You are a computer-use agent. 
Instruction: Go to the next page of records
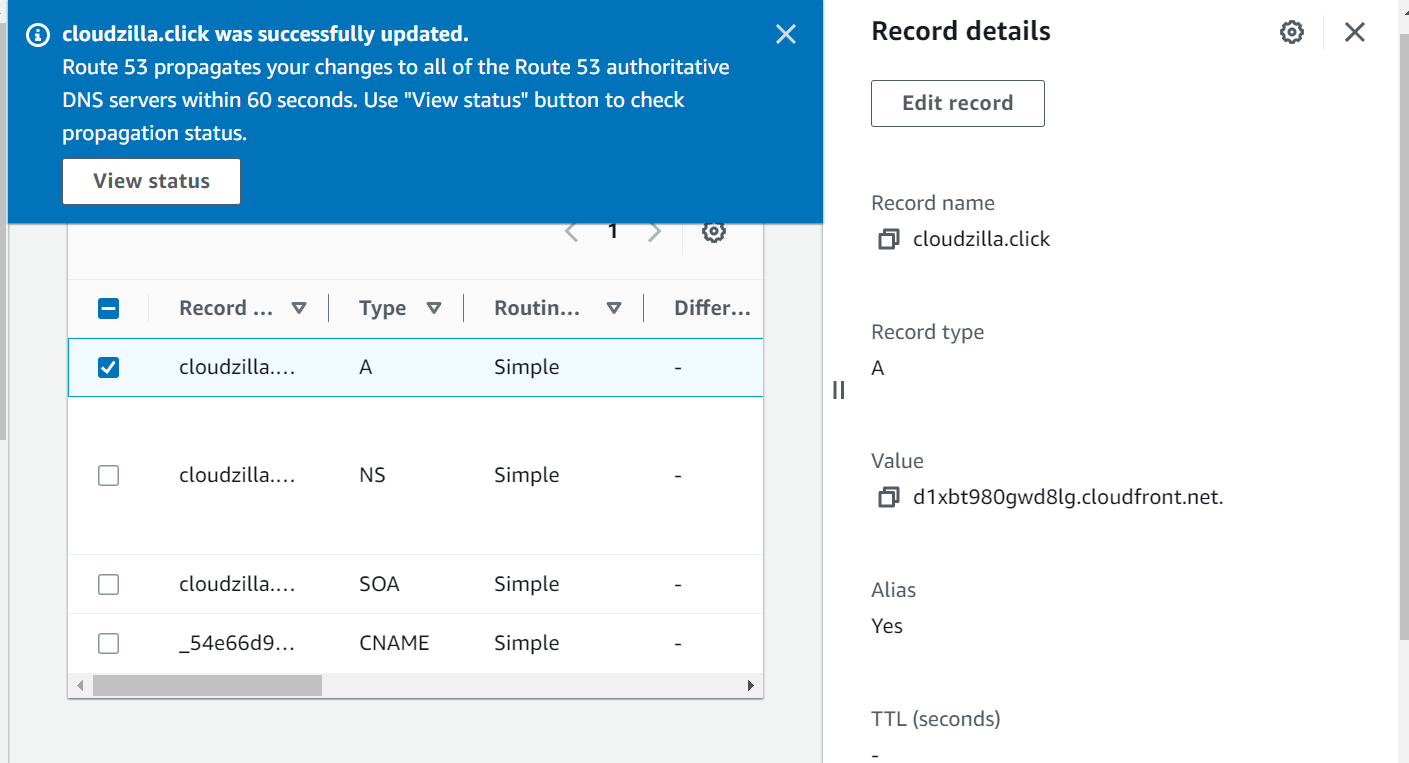tap(655, 232)
